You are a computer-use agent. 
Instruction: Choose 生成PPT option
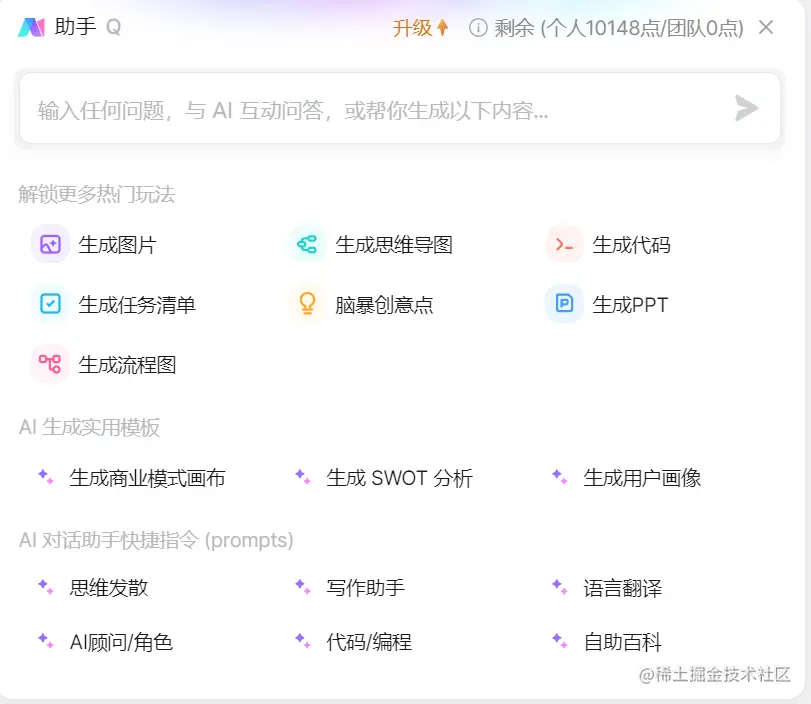click(x=630, y=305)
